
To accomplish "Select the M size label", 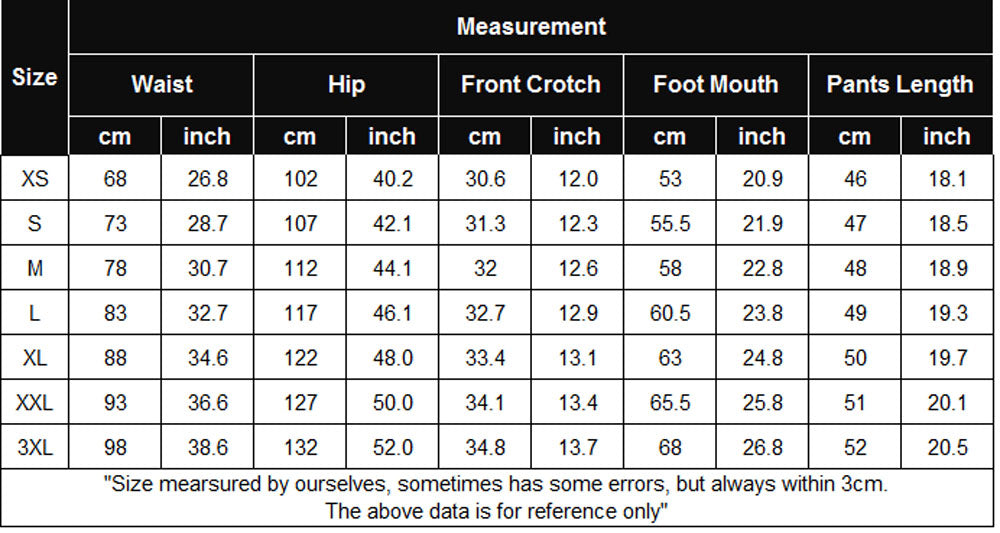I will pyautogui.click(x=34, y=268).
